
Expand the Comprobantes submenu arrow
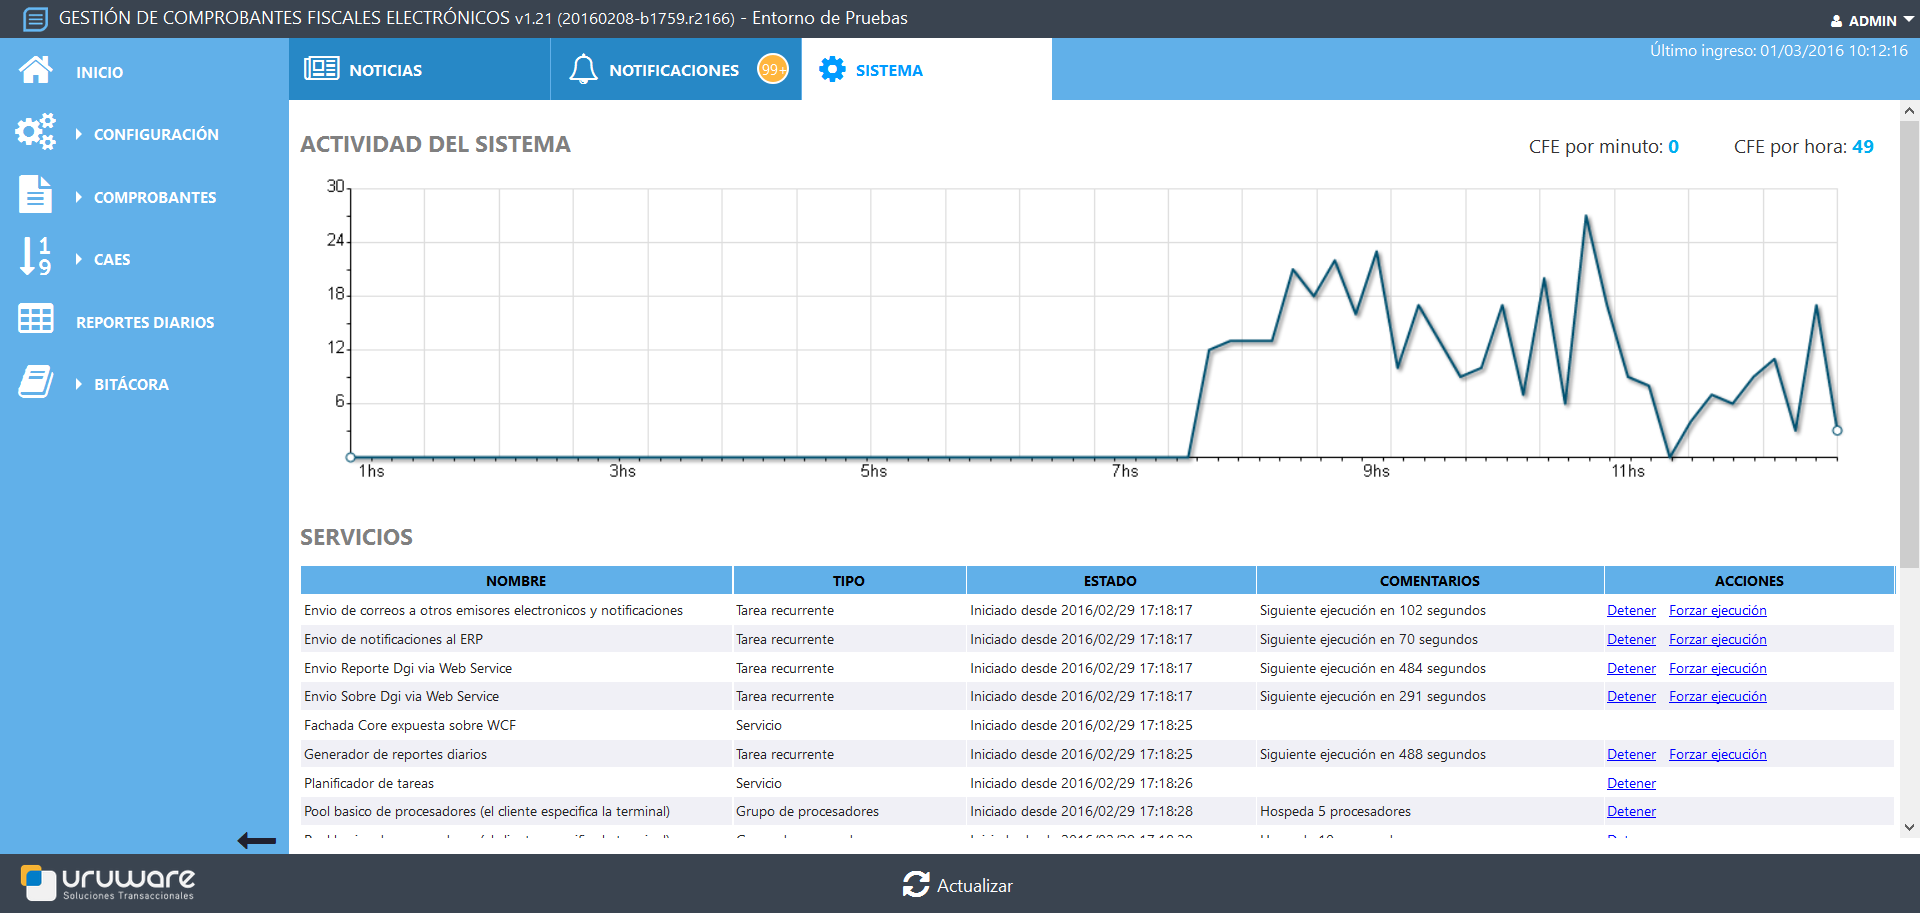click(79, 197)
